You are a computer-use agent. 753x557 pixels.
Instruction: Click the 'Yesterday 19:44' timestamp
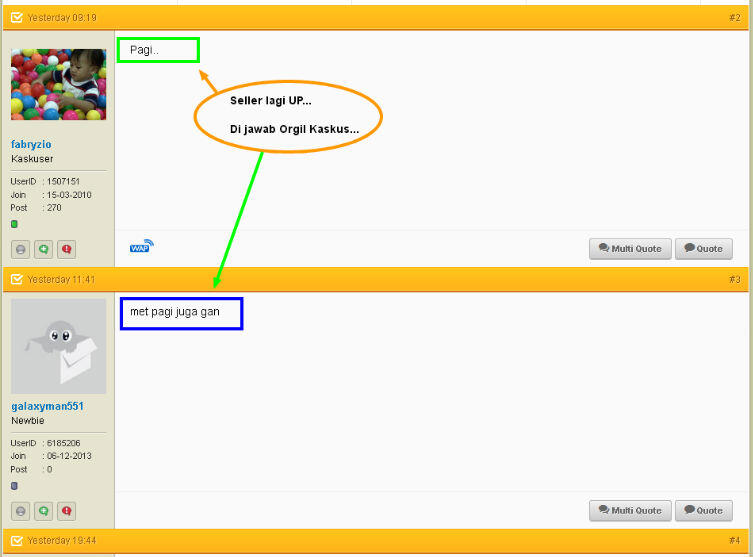point(61,541)
